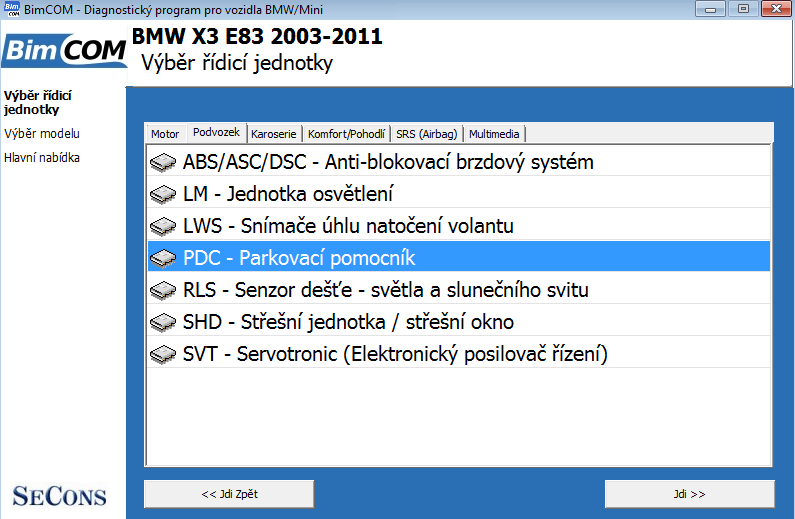Click the chip icon beside SHD
The image size is (795, 519).
tap(163, 322)
